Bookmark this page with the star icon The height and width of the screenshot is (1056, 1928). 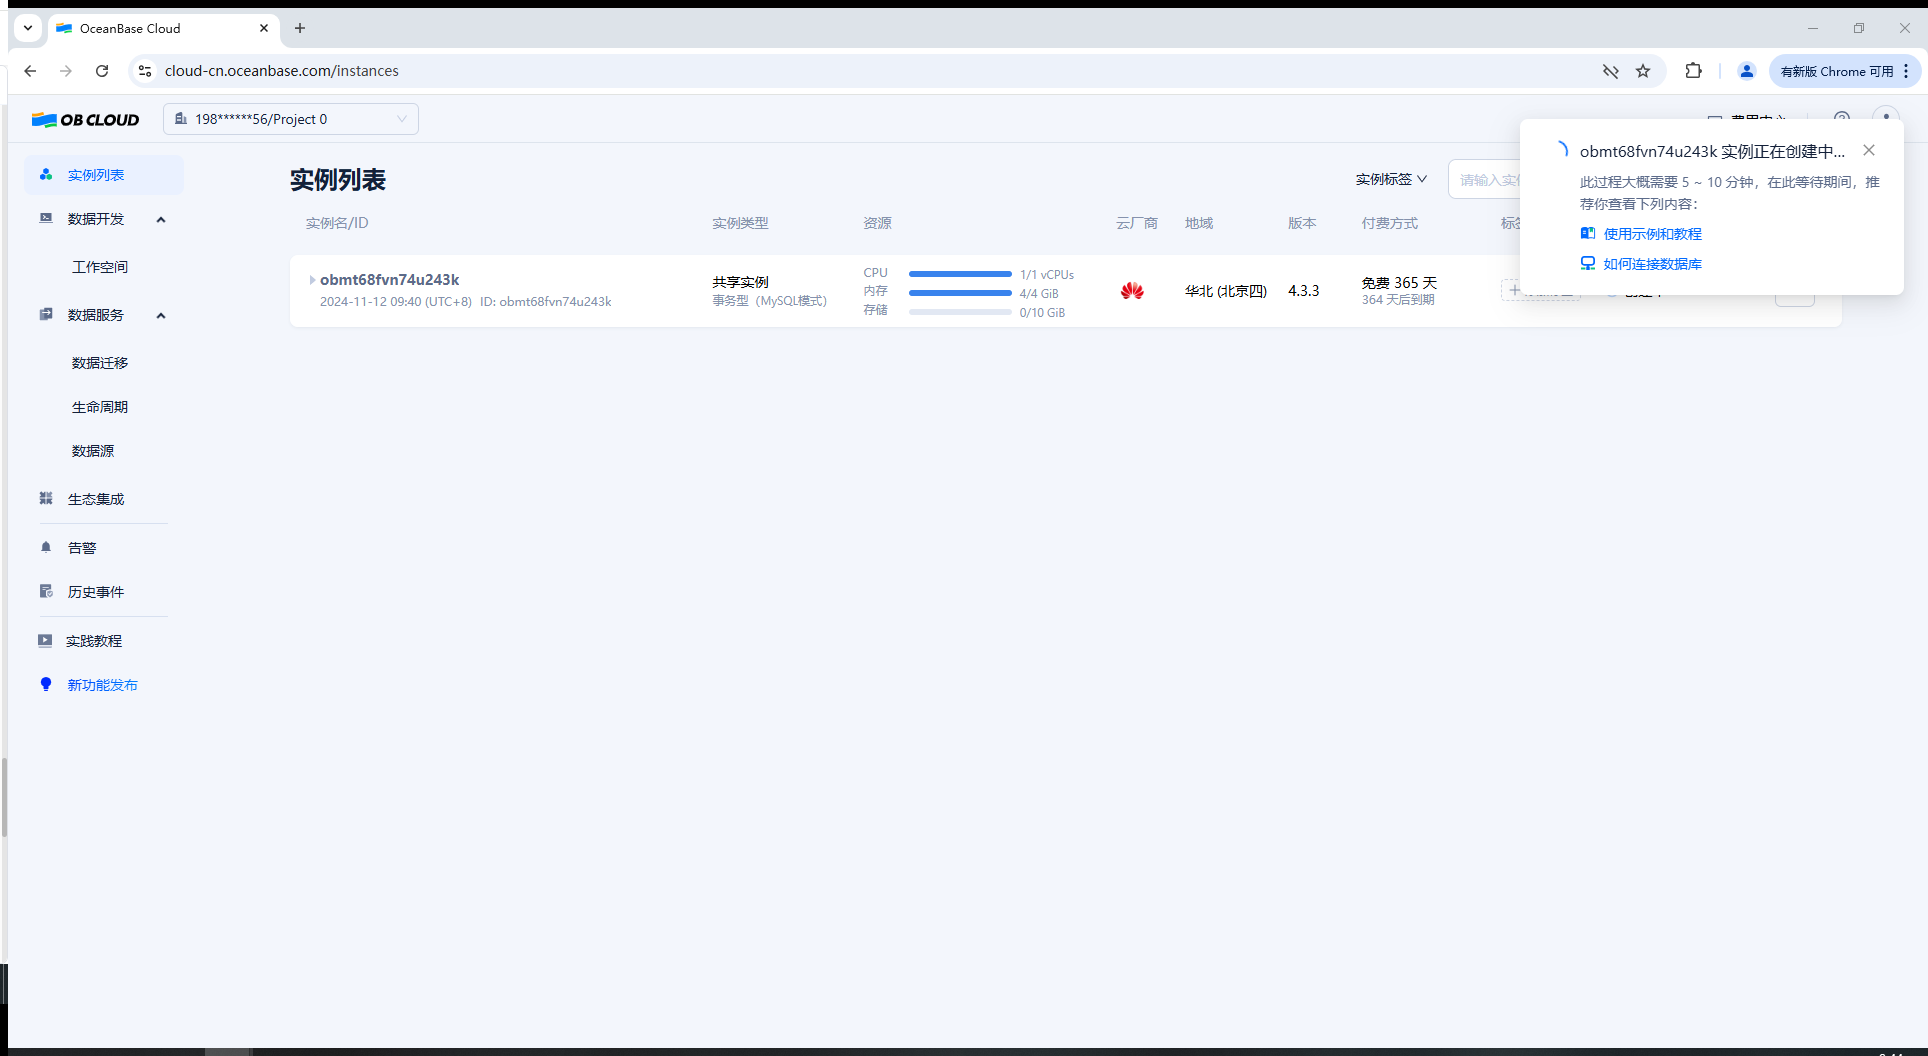tap(1643, 71)
